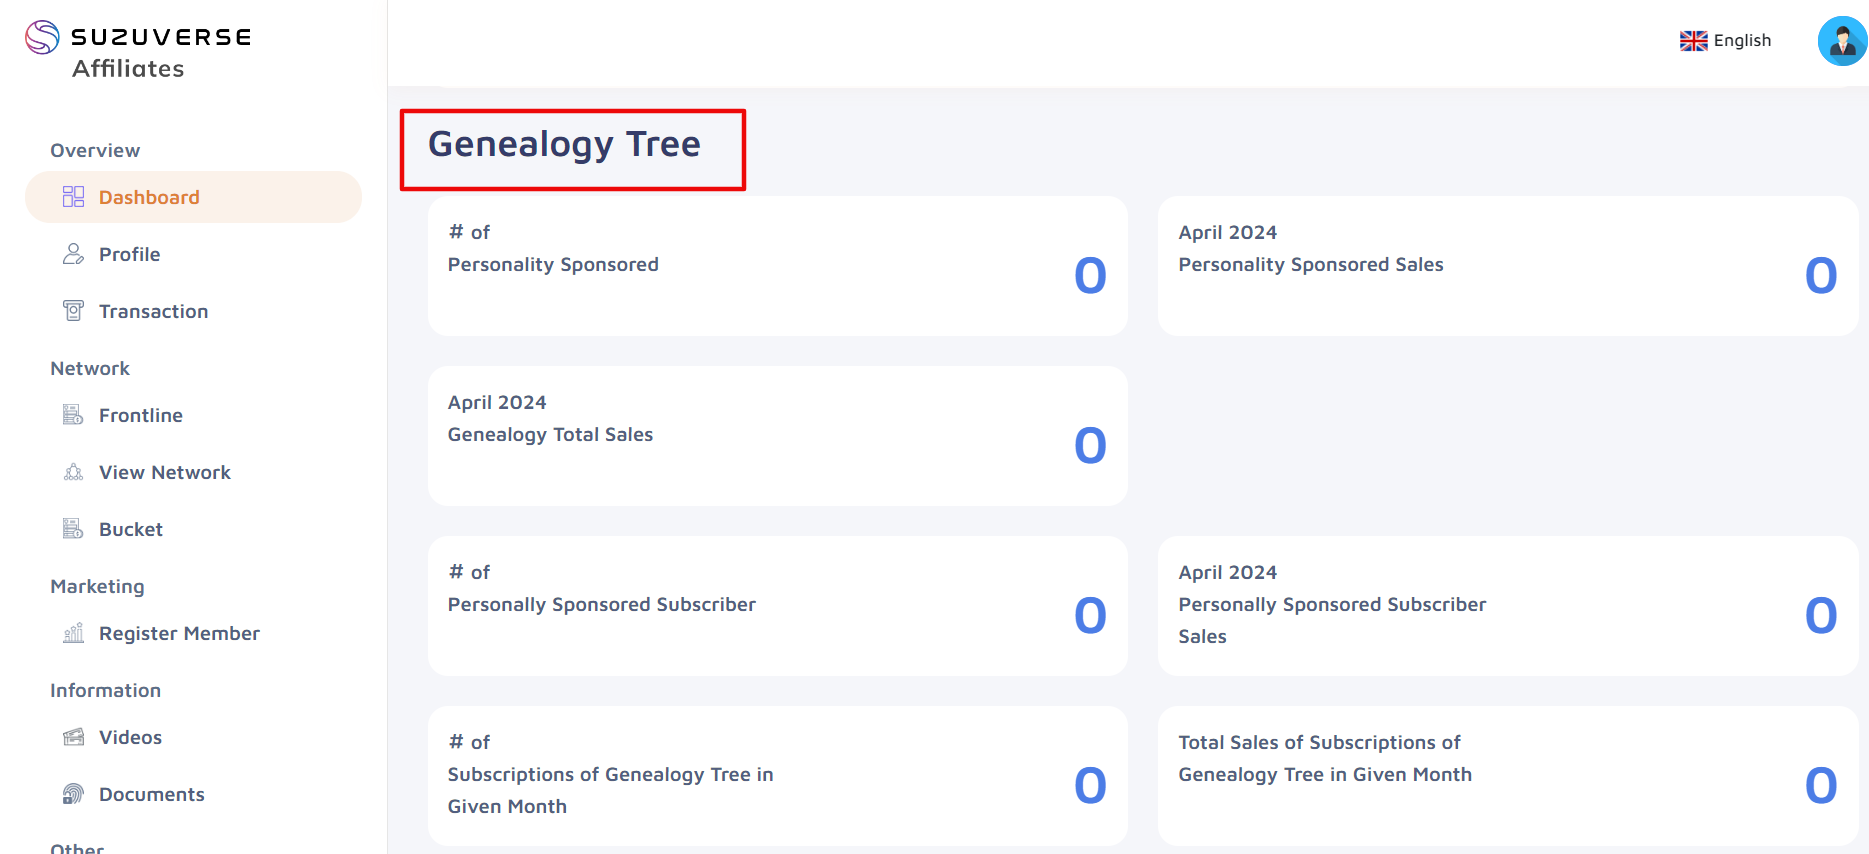This screenshot has width=1869, height=854.
Task: Click the Dashboard grid icon
Action: [x=73, y=197]
